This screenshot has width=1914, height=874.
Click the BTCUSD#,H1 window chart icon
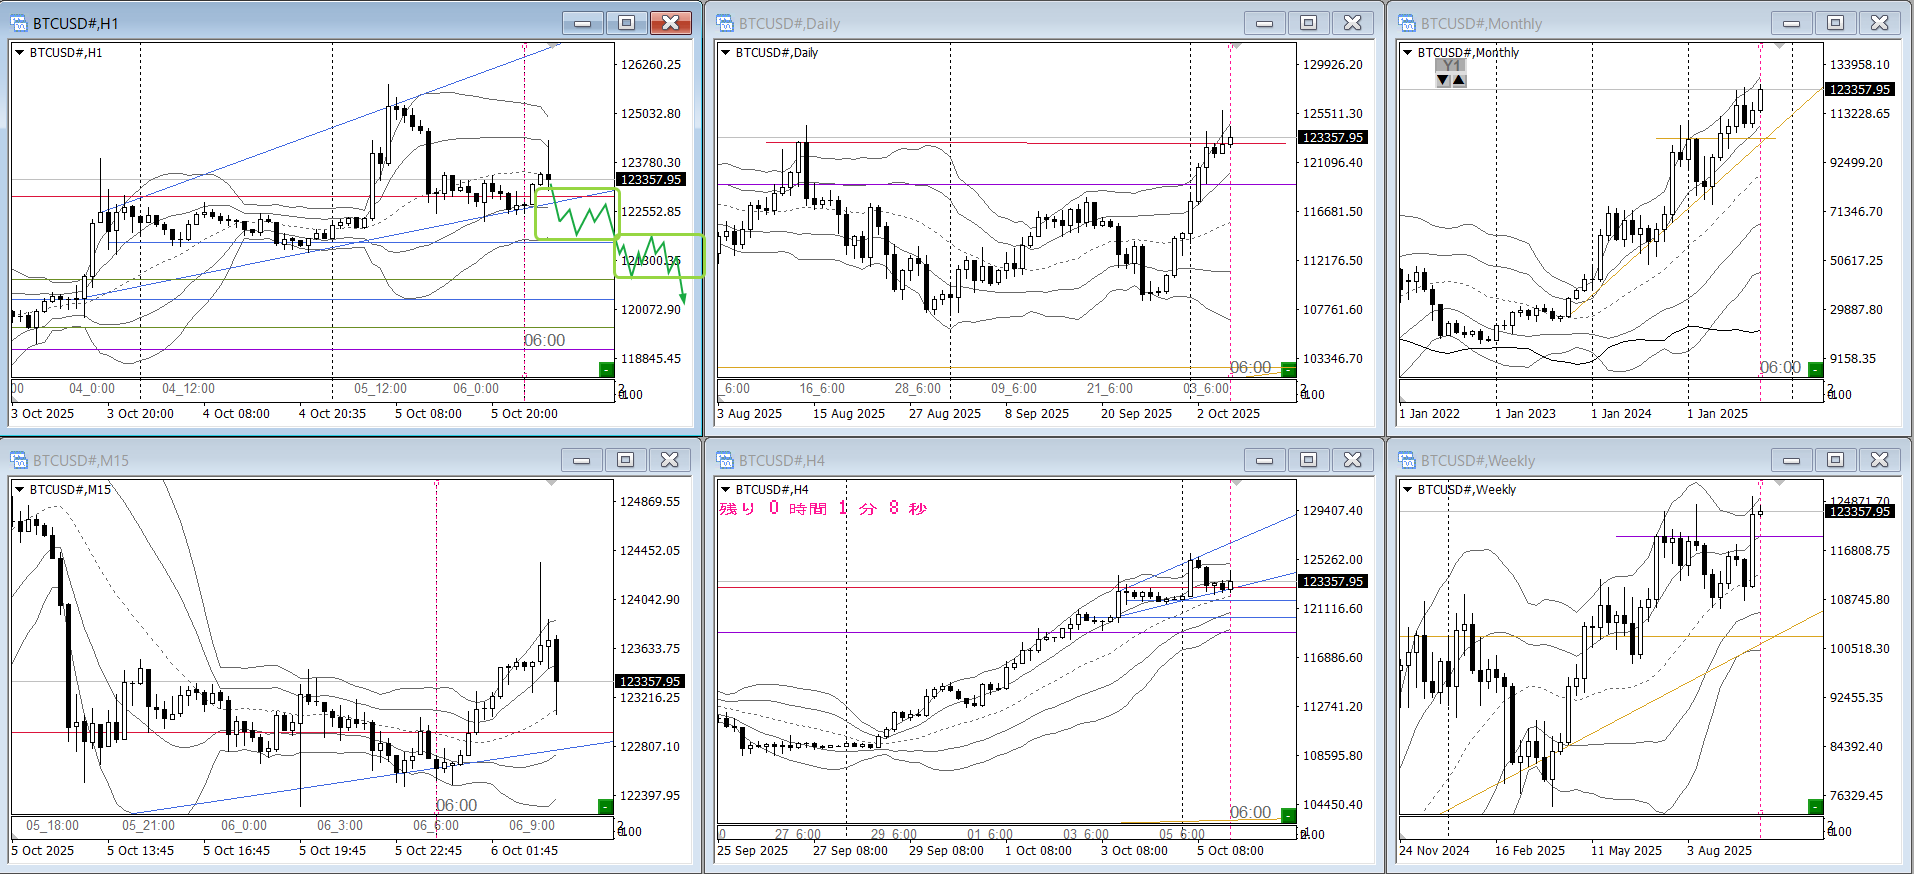(19, 23)
